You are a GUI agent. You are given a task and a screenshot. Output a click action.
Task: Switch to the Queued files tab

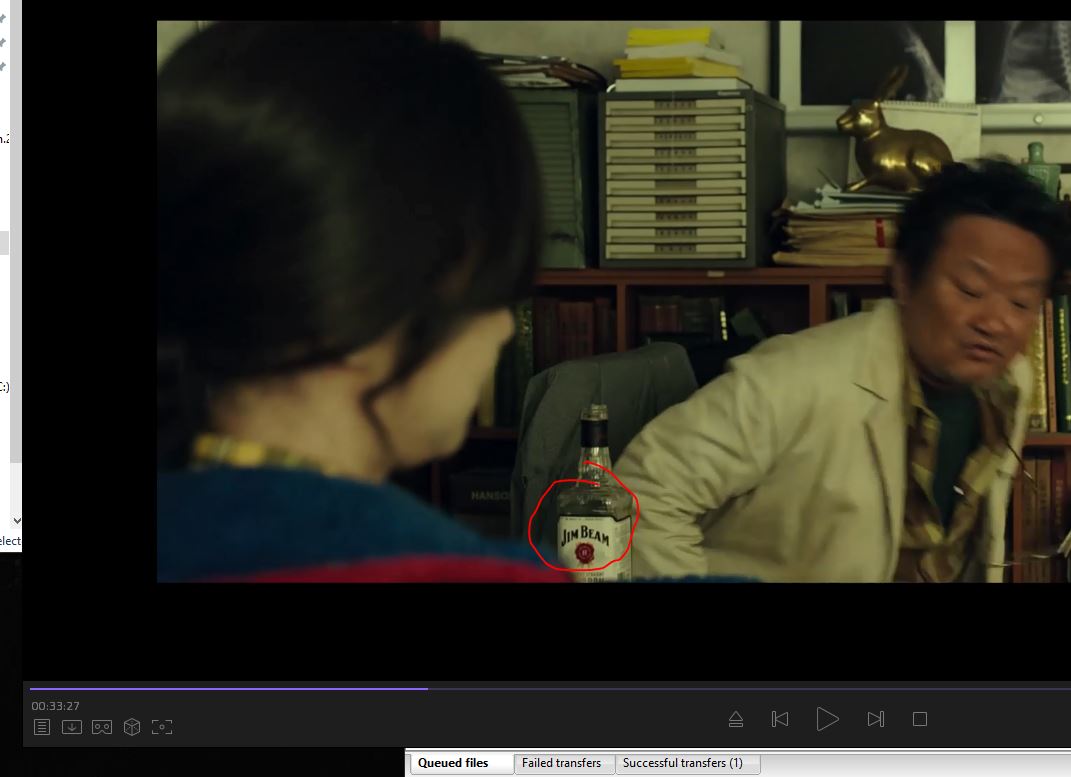453,763
